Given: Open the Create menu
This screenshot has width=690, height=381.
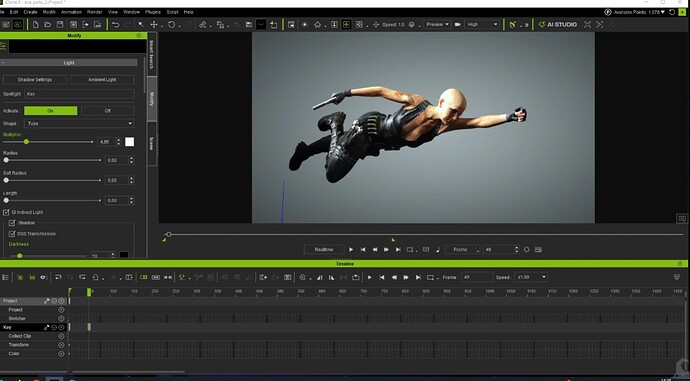Looking at the screenshot, I should (30, 12).
